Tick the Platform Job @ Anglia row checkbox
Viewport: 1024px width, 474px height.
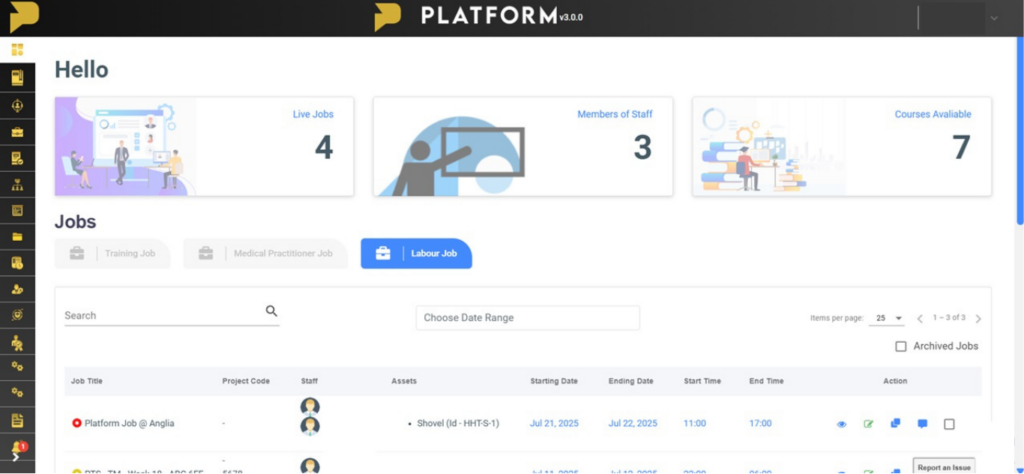pos(949,424)
